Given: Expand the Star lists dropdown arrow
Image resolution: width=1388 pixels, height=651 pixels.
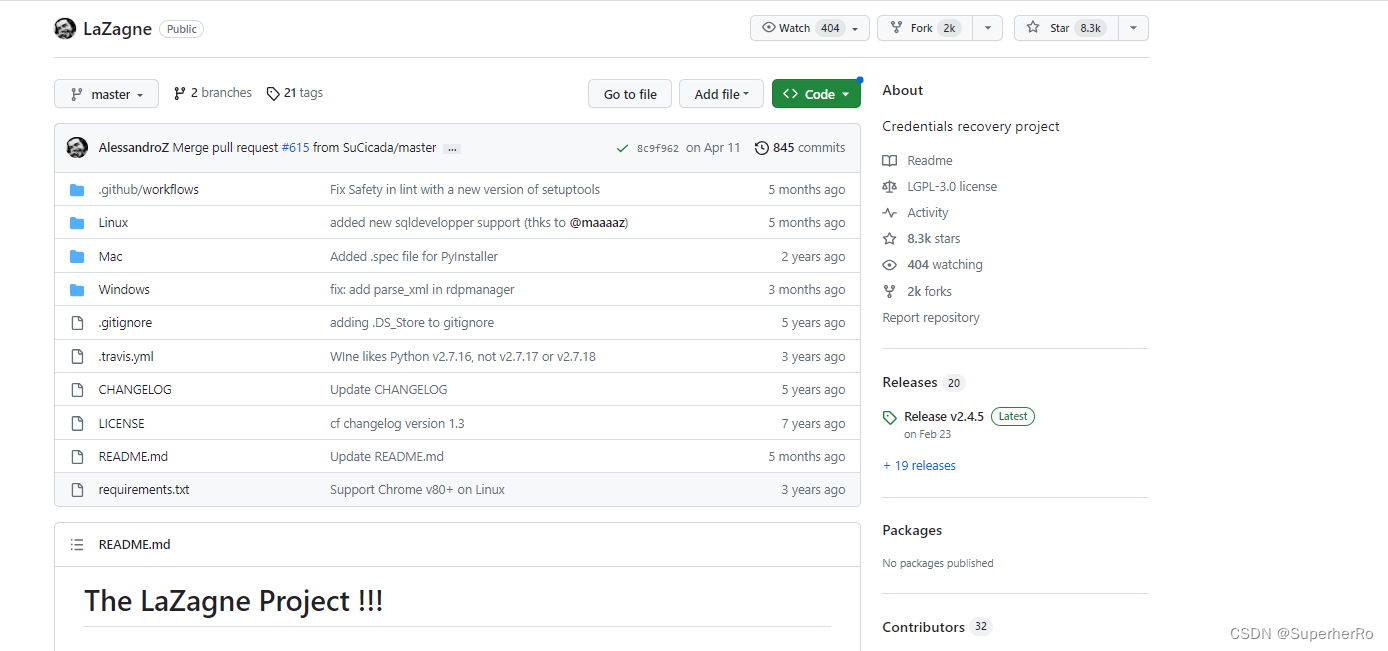Looking at the screenshot, I should 1133,28.
